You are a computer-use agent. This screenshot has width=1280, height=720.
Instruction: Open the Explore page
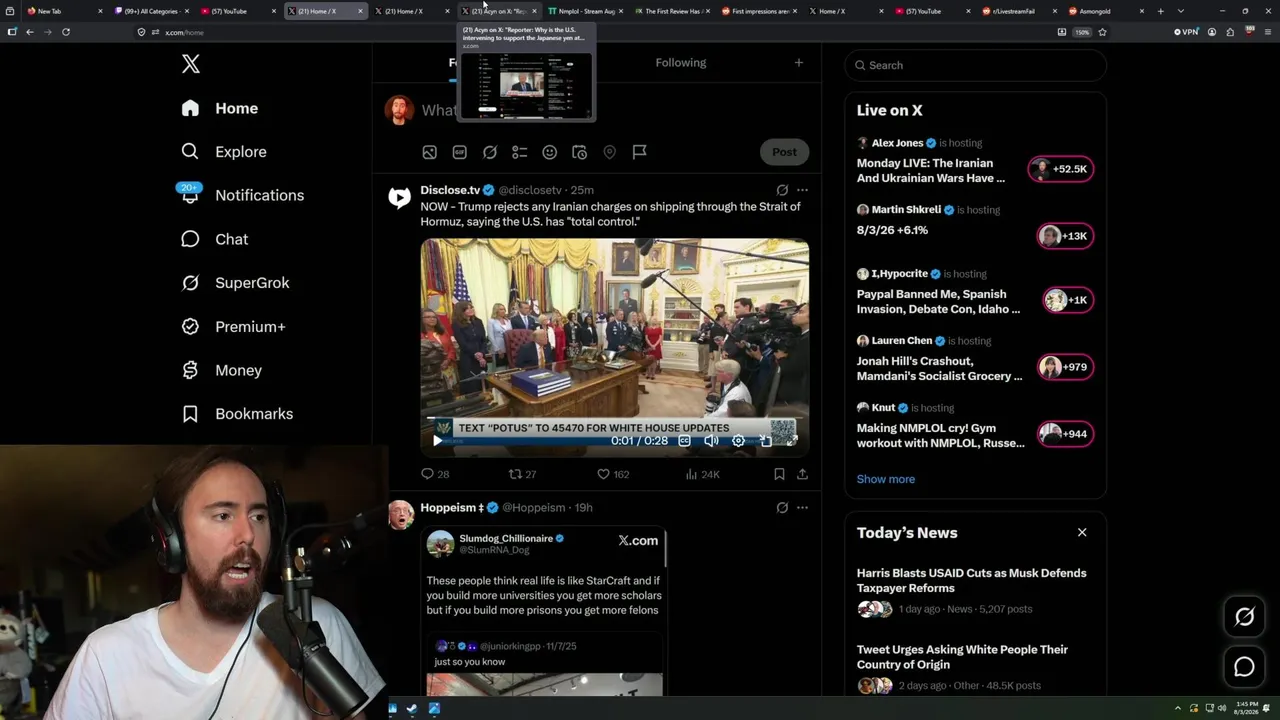click(224, 152)
